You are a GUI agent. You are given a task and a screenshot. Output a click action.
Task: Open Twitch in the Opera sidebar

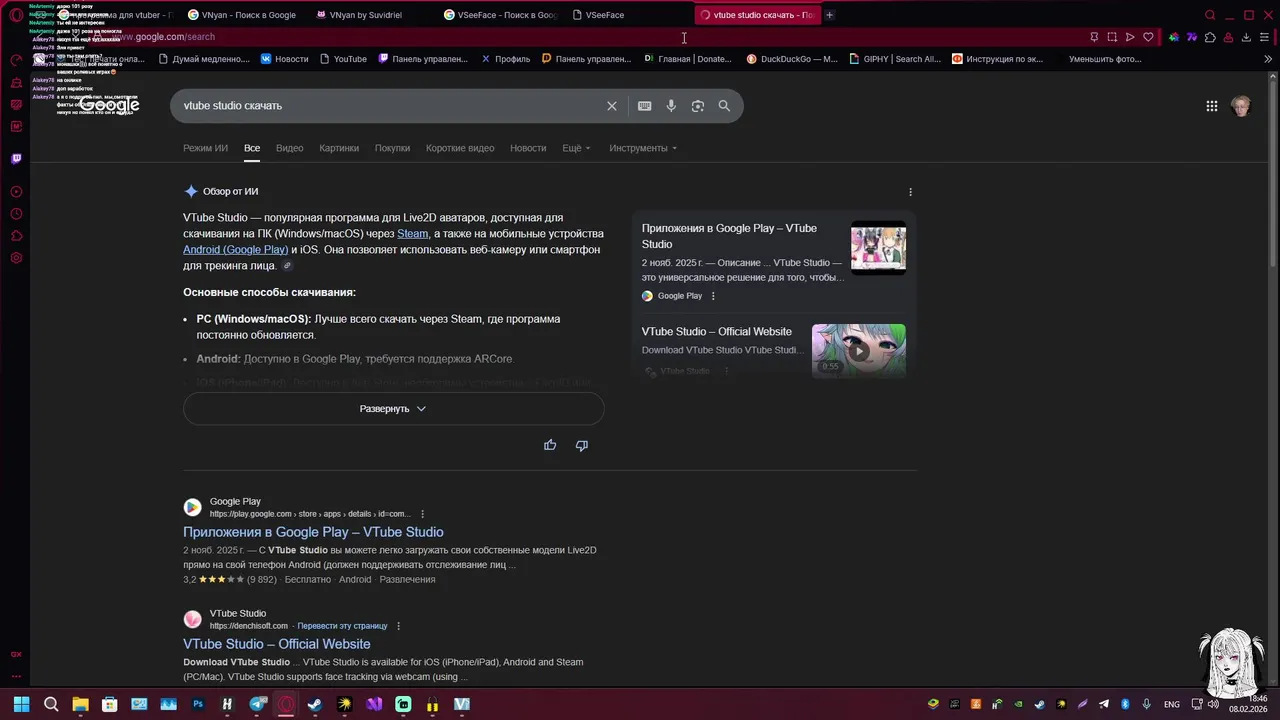(x=16, y=159)
